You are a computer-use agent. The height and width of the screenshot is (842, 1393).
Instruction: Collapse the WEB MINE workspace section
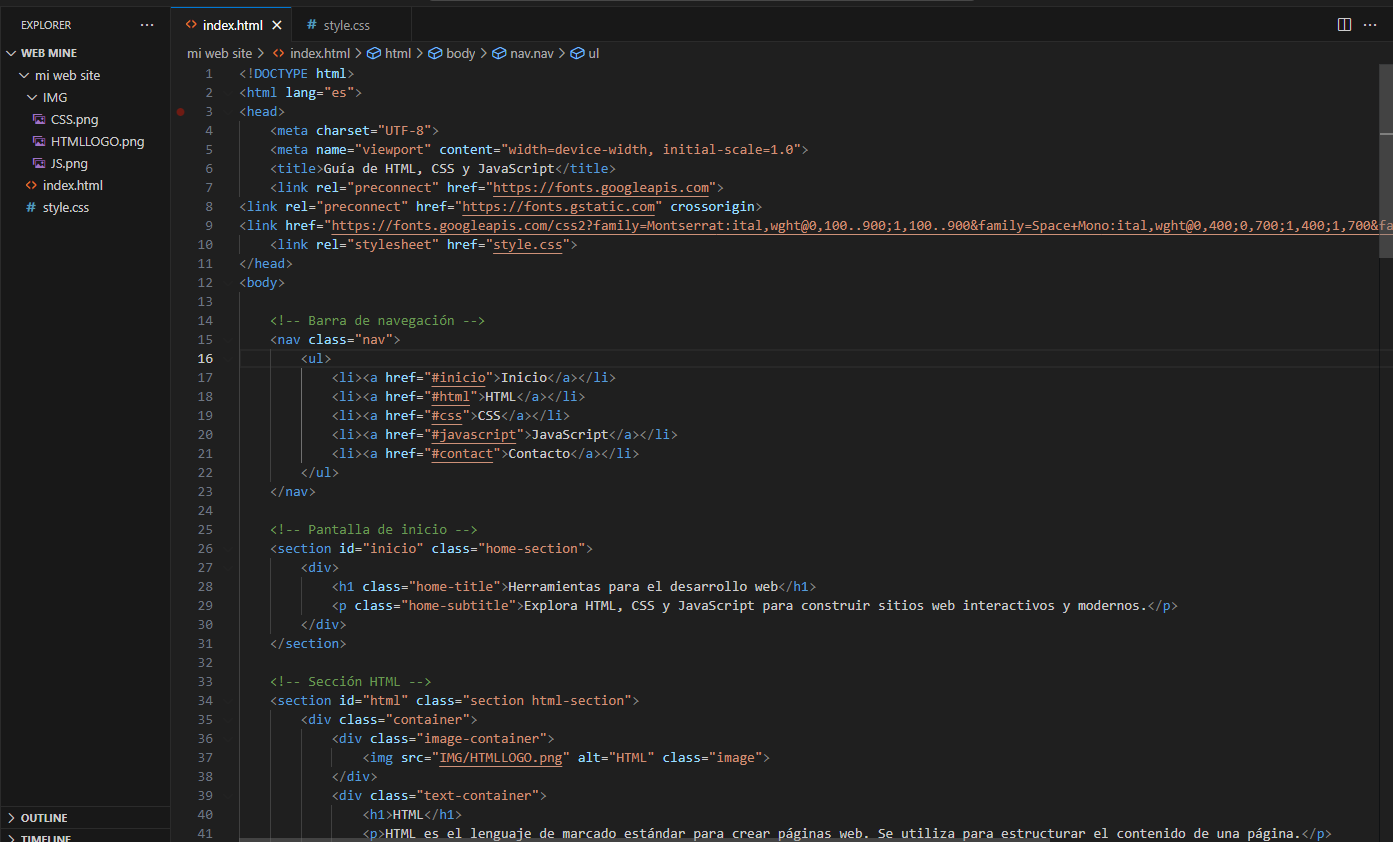tap(11, 53)
